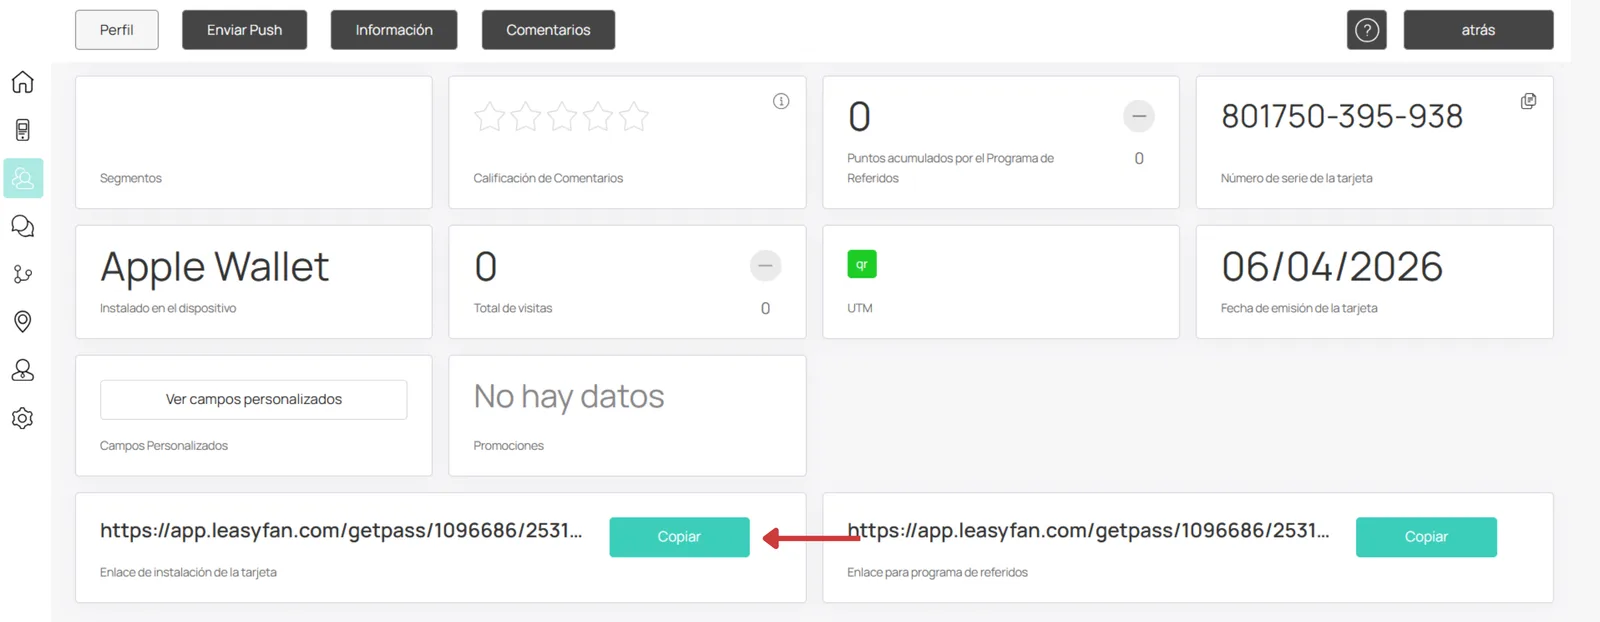The height and width of the screenshot is (622, 1600).
Task: Click the Instalado en el dispositivo label
Action: [168, 308]
